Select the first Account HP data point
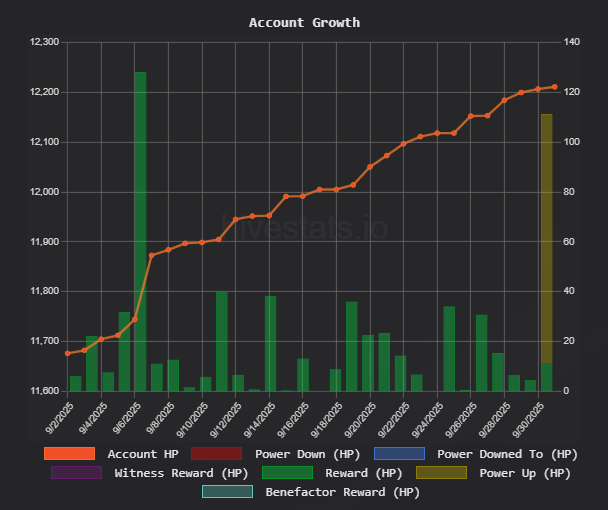 [x=68, y=353]
